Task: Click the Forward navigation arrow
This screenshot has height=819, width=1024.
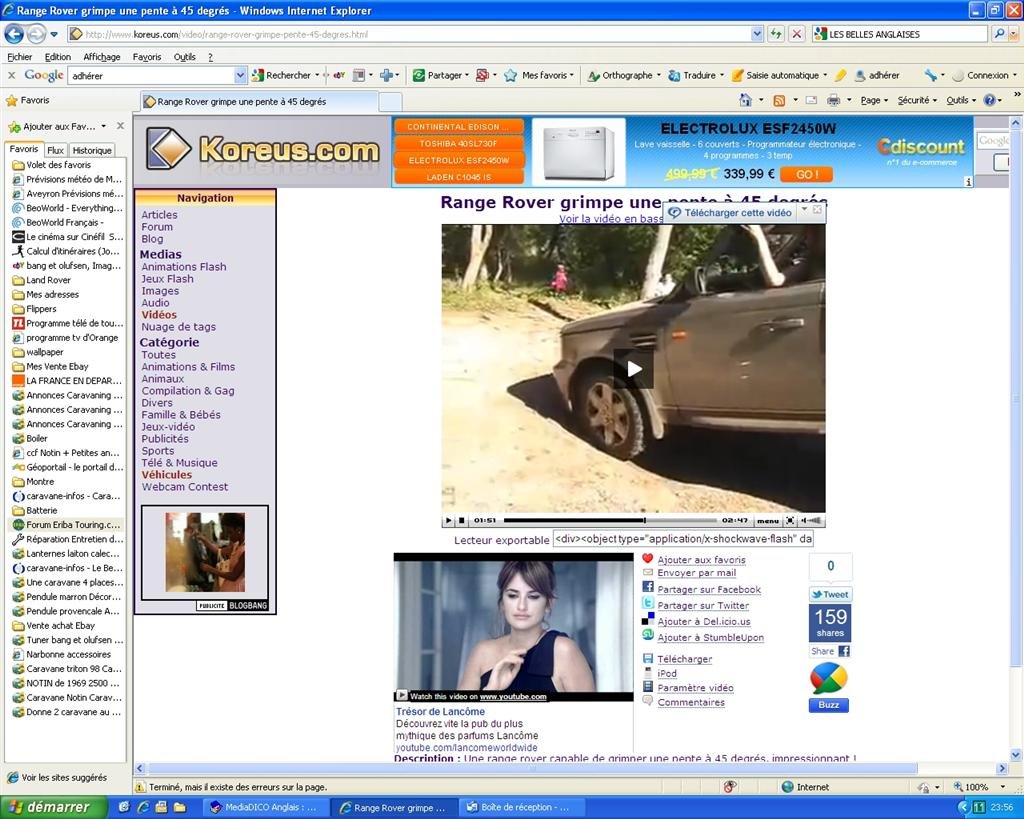Action: [x=37, y=33]
